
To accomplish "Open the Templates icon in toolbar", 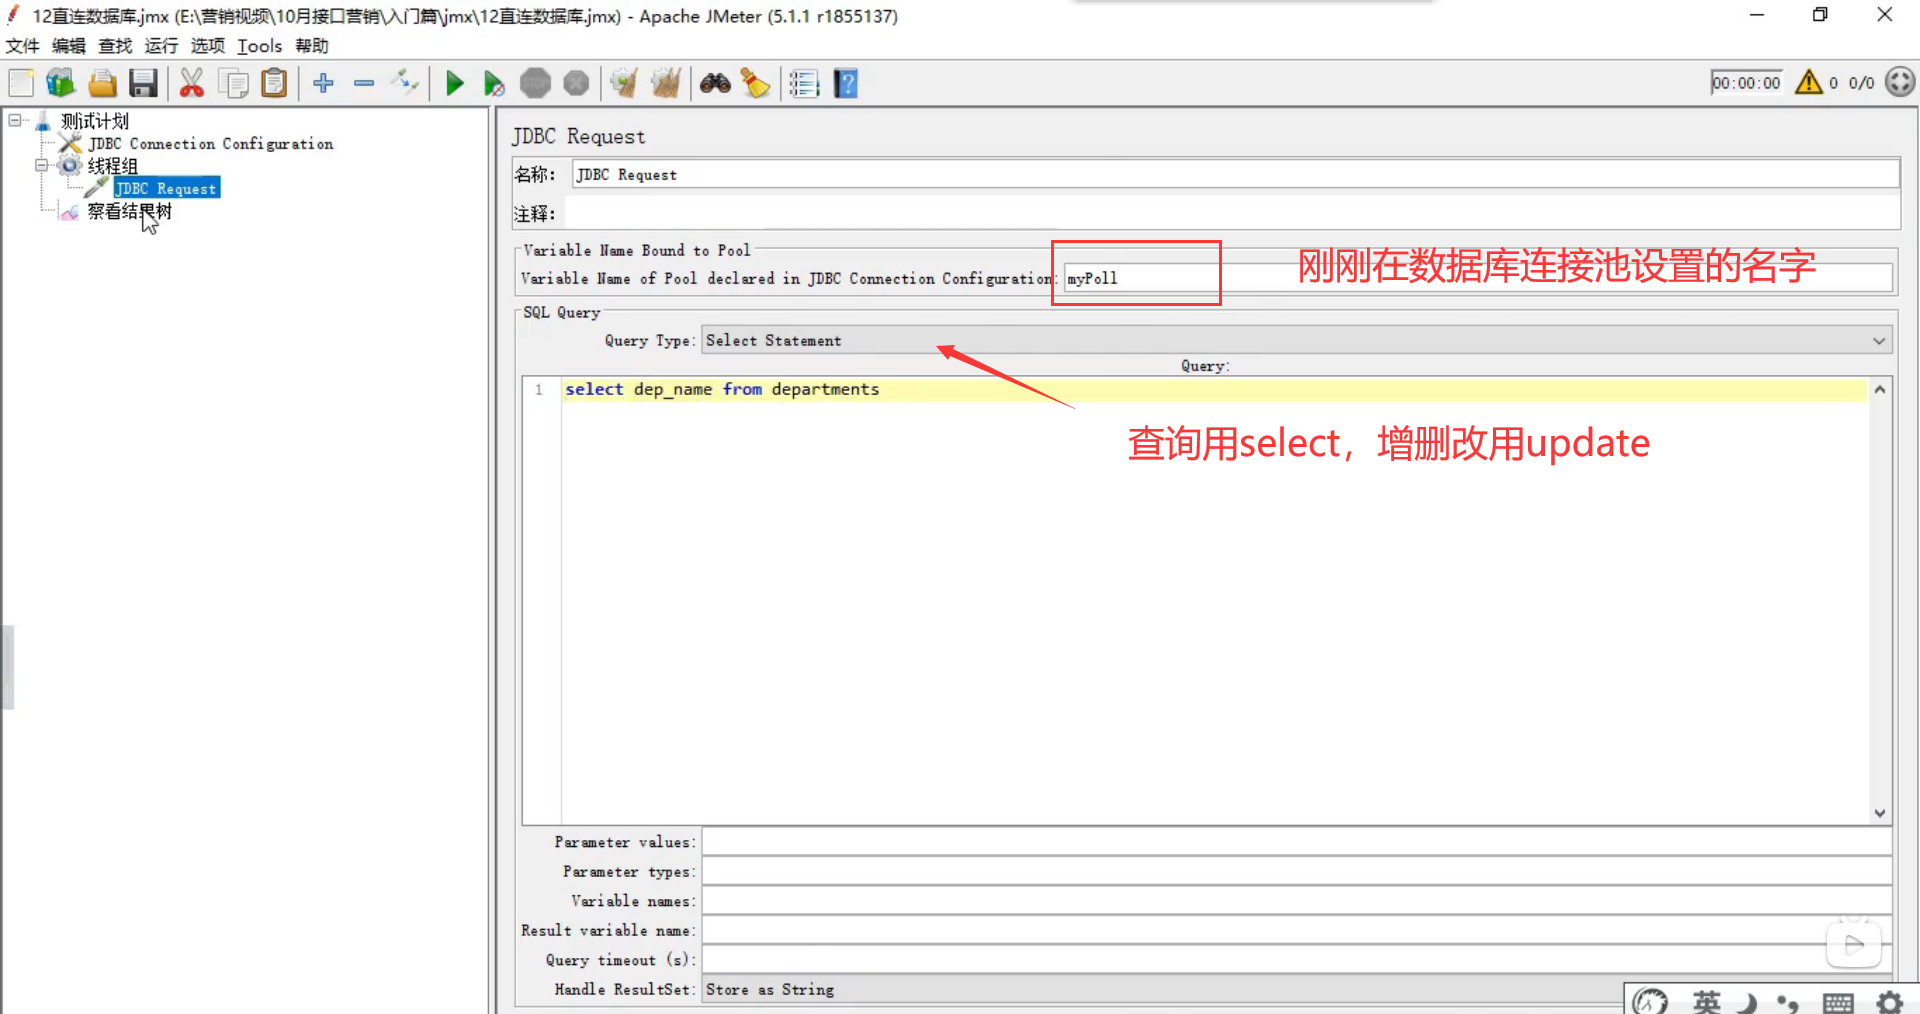I will (x=60, y=83).
